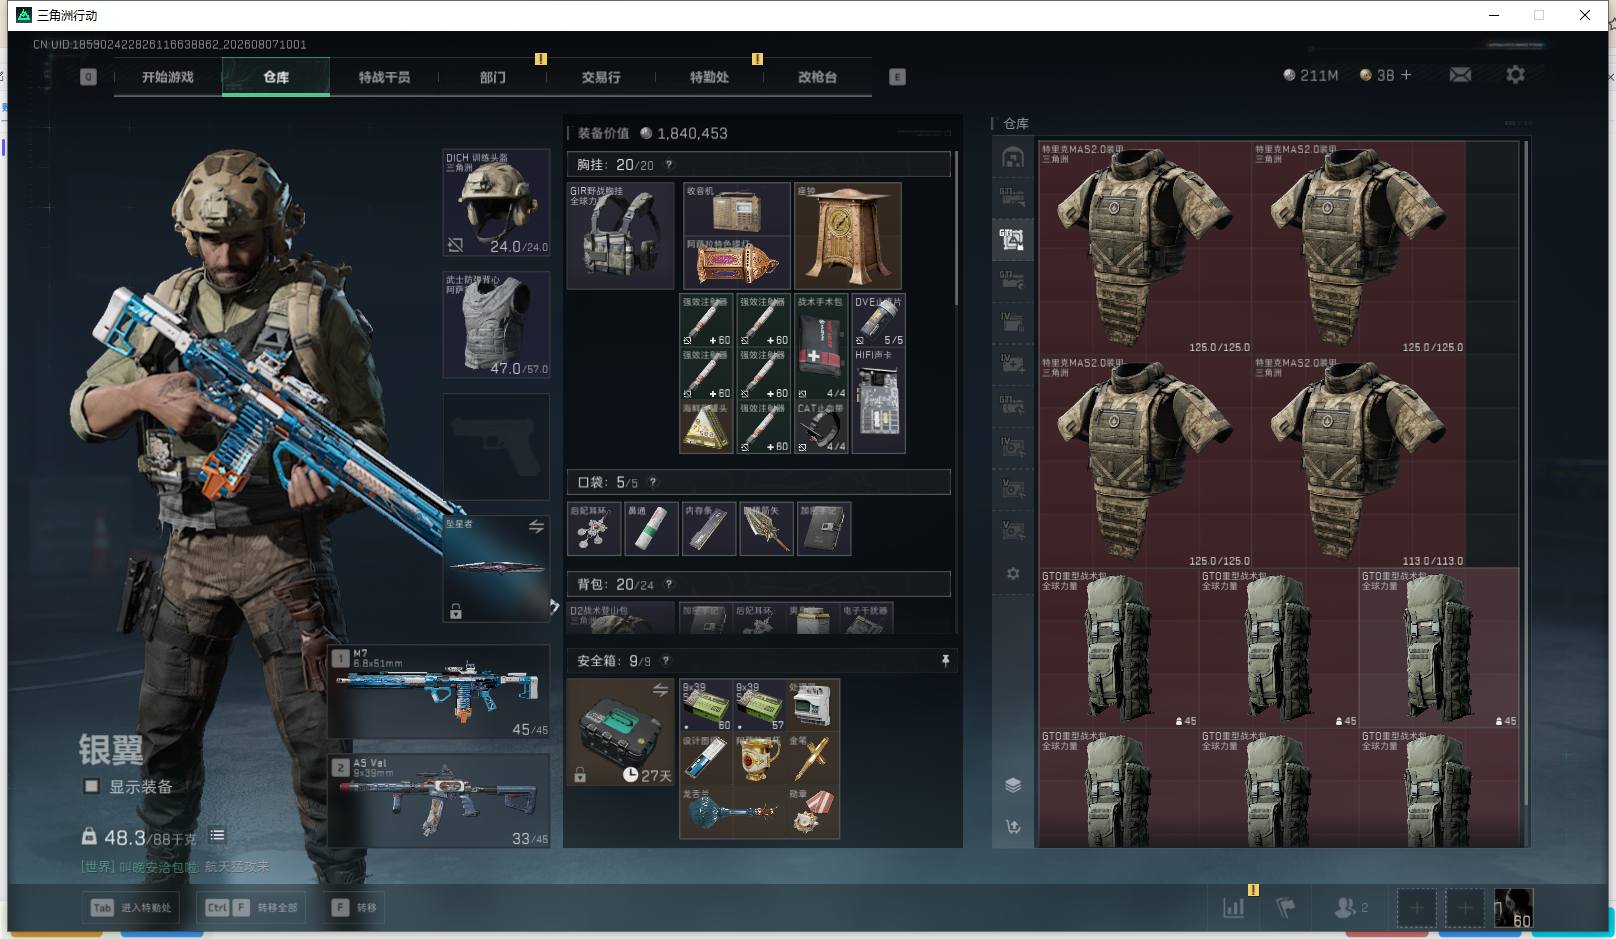Image resolution: width=1616 pixels, height=939 pixels.
Task: Click the swap arrows on the safe box
Action: pos(660,690)
